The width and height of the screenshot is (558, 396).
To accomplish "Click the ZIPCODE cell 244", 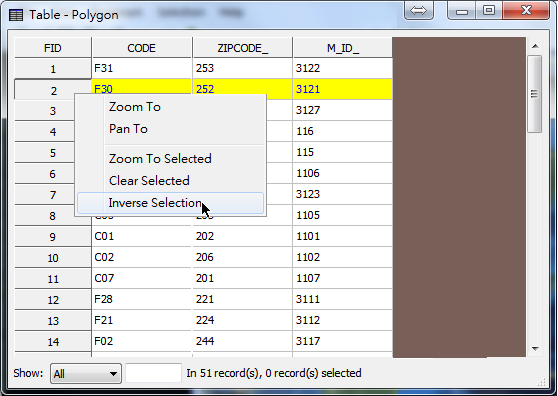I will (x=242, y=341).
